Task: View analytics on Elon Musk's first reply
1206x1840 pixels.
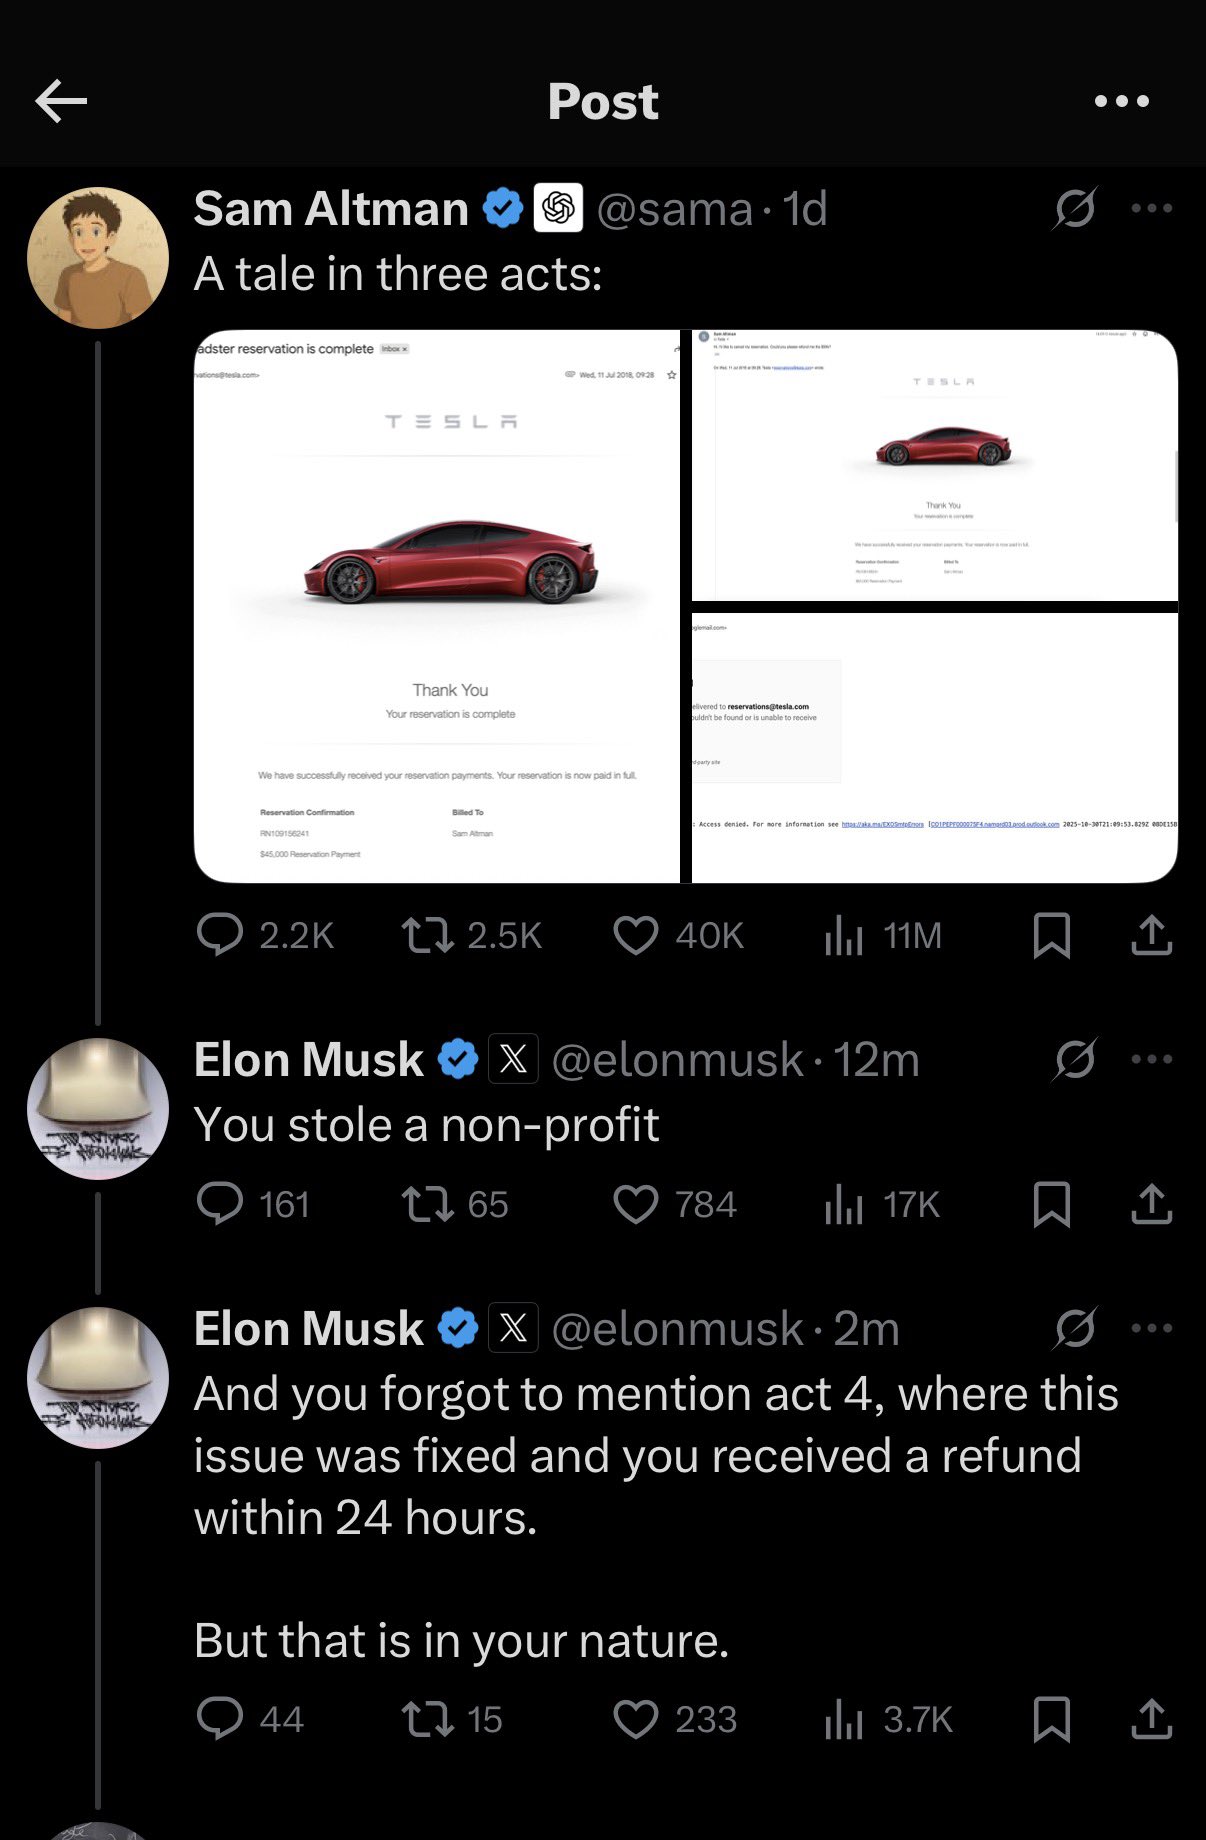Action: pos(844,1205)
